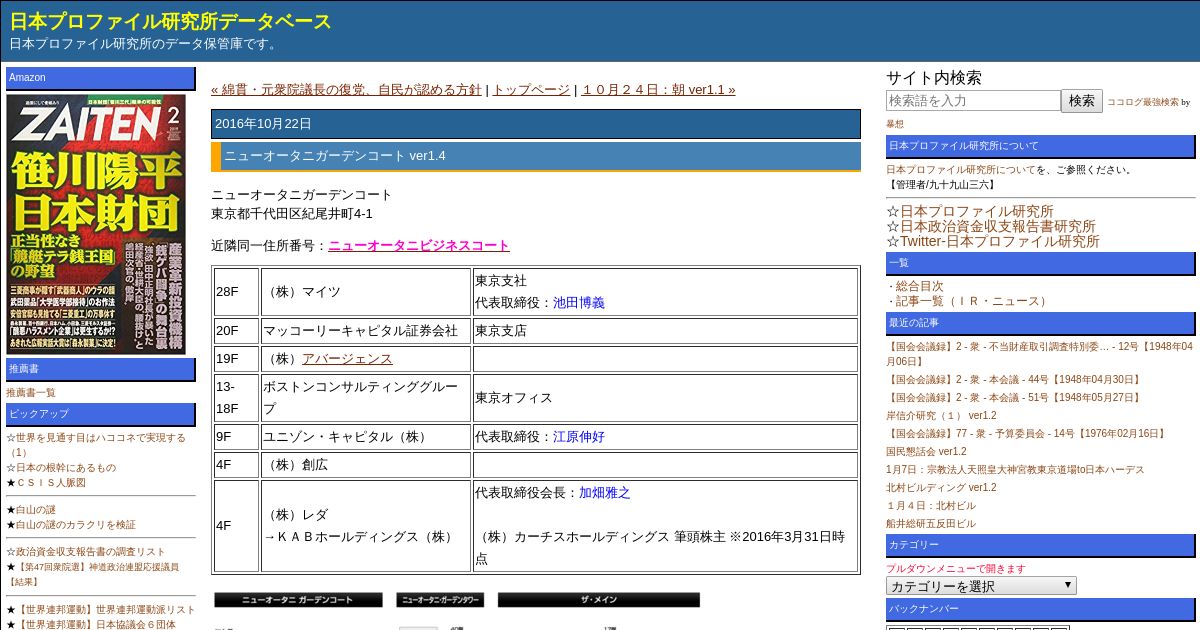The width and height of the screenshot is (1200, 630).
Task: Click the ニューオータニ ガーデンコート banner image
Action: point(298,600)
